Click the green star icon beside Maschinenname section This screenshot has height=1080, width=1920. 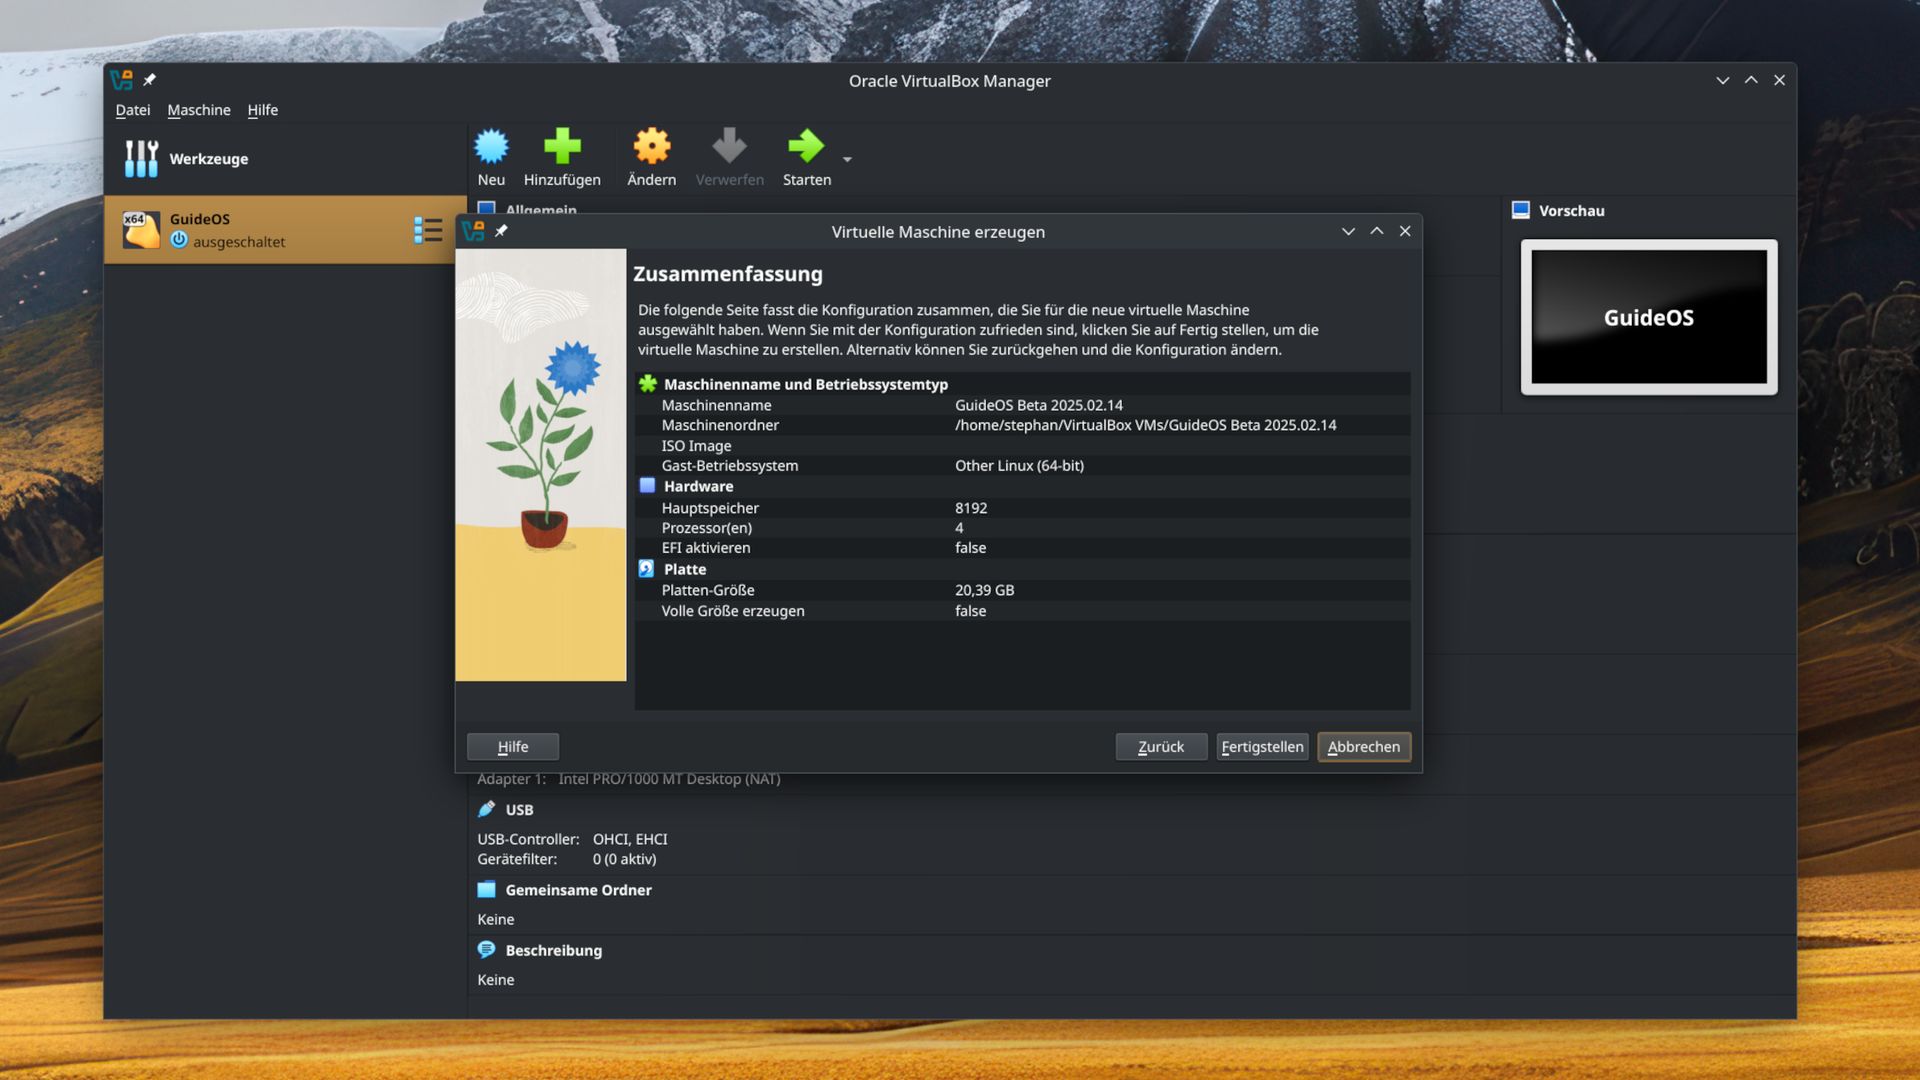[648, 383]
